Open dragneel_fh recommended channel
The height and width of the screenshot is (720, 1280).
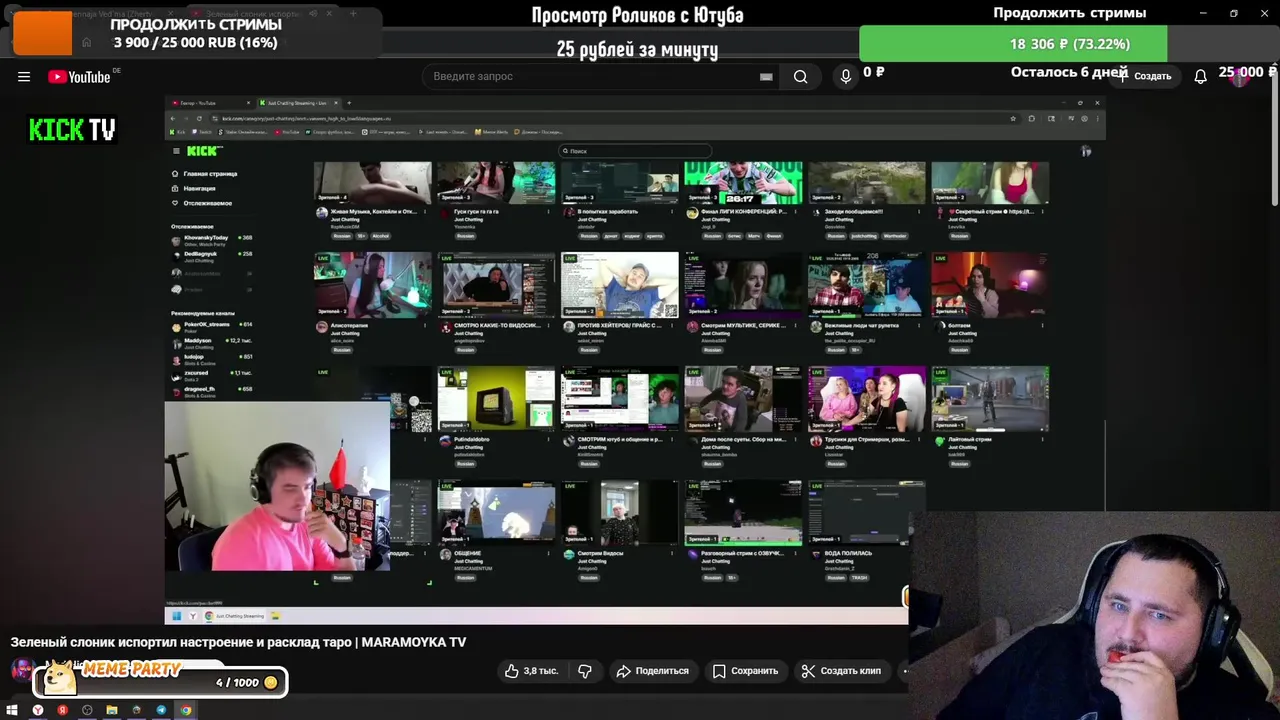pyautogui.click(x=212, y=390)
